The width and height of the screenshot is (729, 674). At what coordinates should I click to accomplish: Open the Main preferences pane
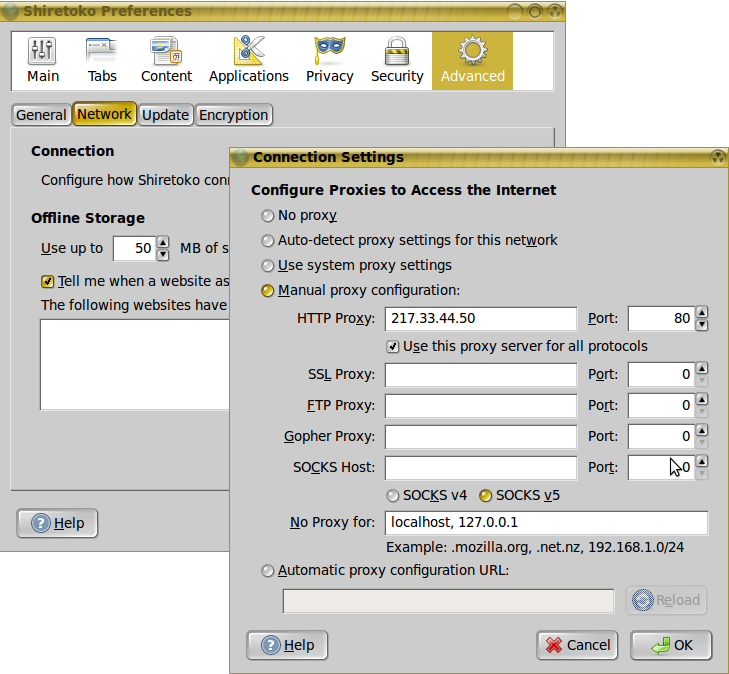pyautogui.click(x=43, y=60)
